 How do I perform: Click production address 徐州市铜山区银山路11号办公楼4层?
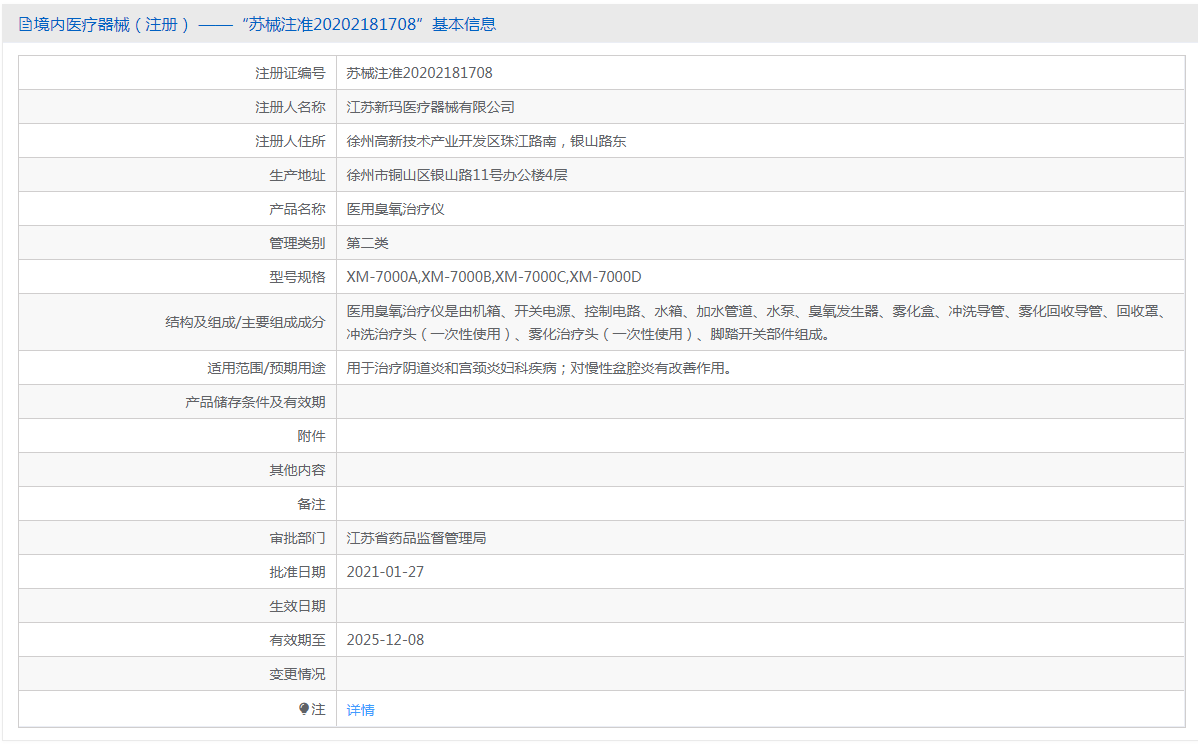tap(457, 175)
